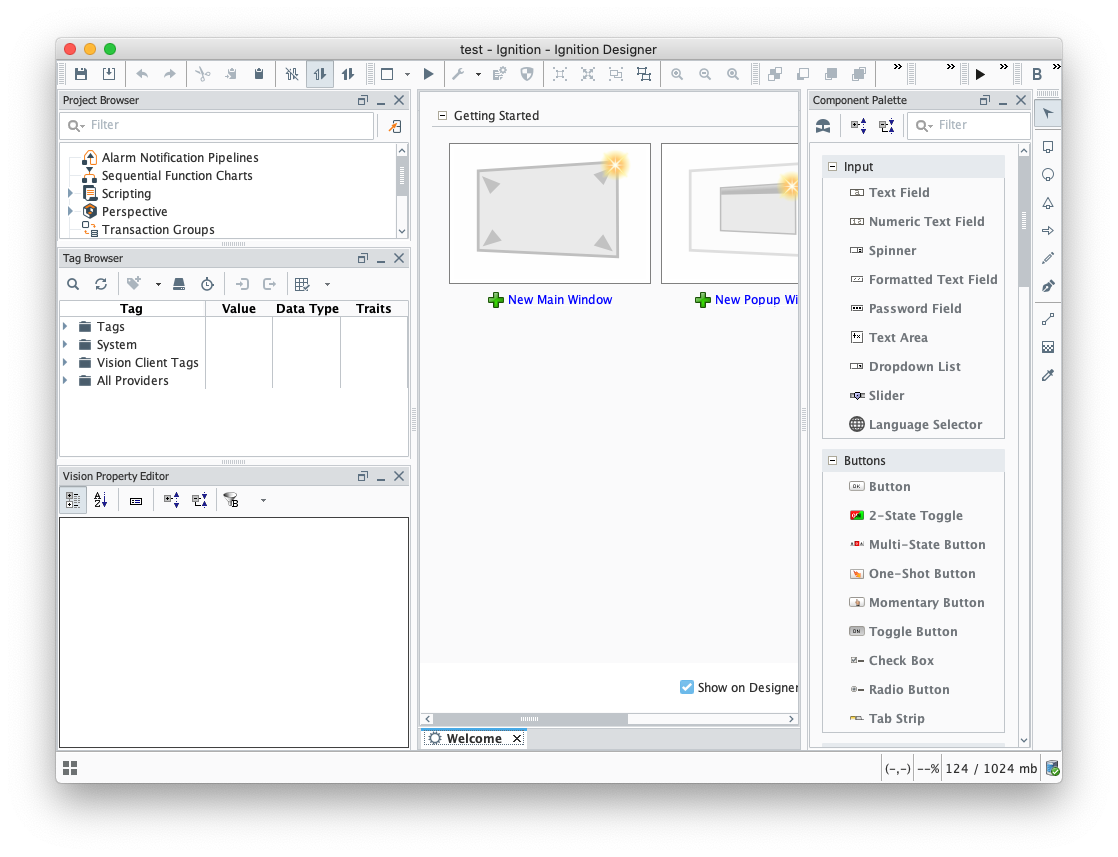1118x857 pixels.
Task: Toggle the Show on Designer checkbox
Action: pyautogui.click(x=687, y=687)
